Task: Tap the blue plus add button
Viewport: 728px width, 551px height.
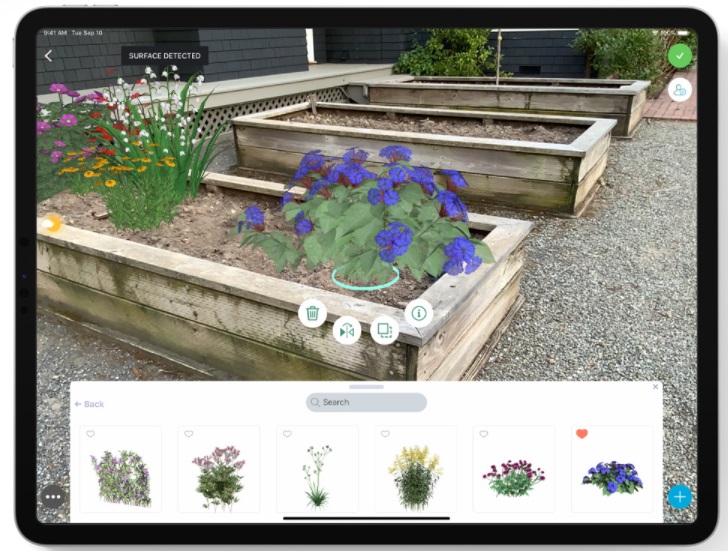Action: (x=680, y=497)
